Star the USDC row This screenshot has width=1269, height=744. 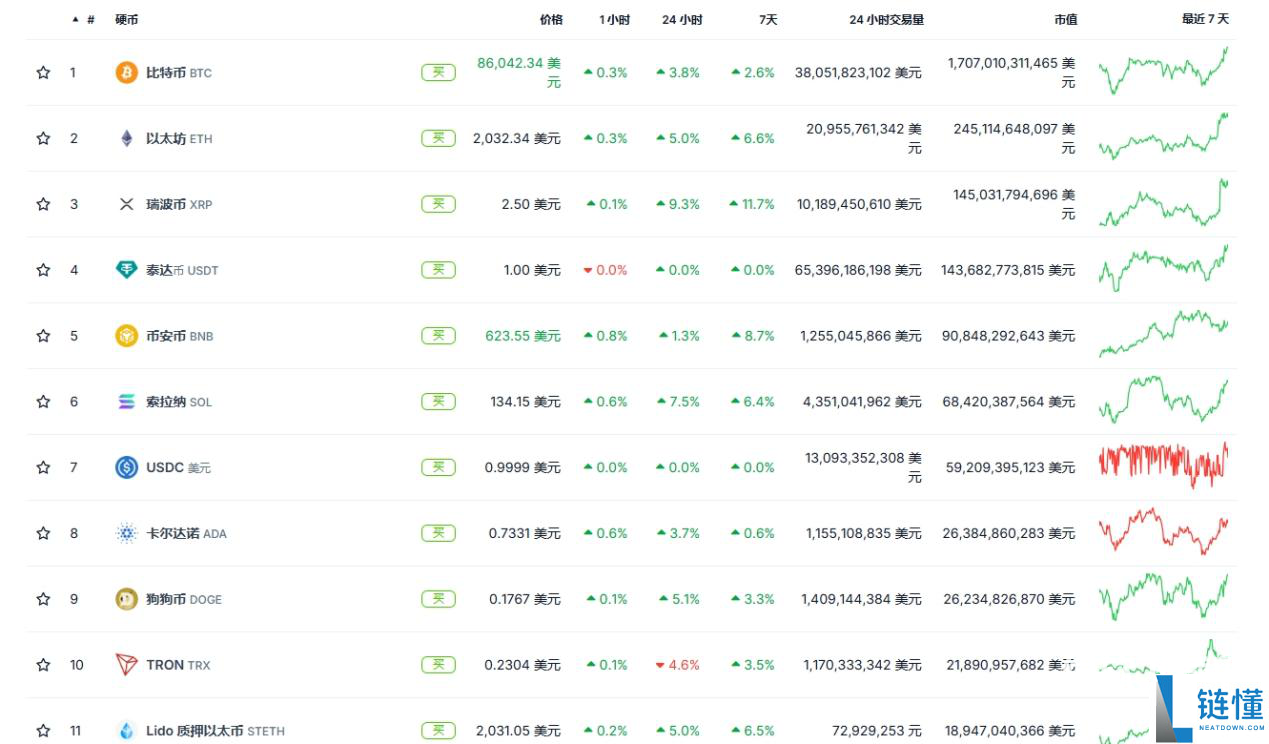(43, 467)
